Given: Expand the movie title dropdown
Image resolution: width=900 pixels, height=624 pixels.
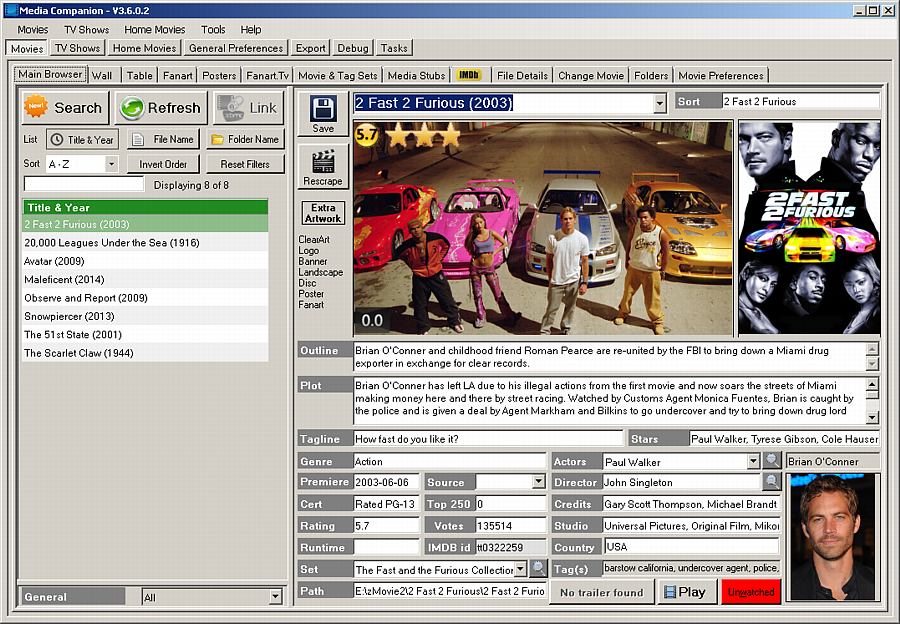Looking at the screenshot, I should (x=660, y=103).
